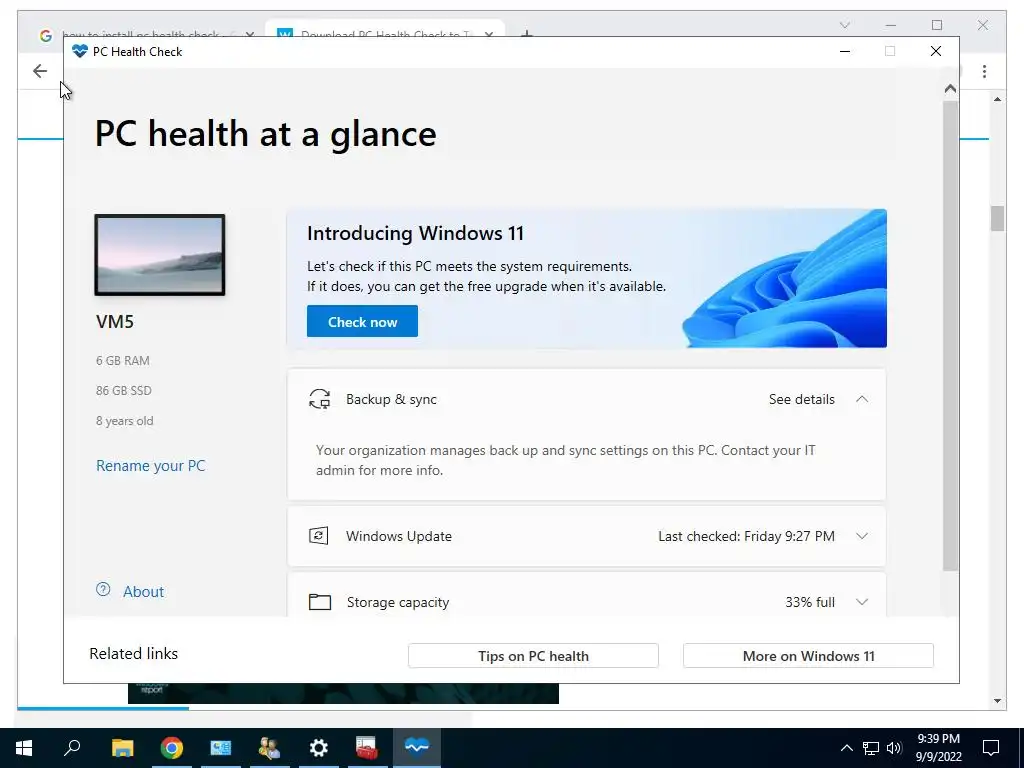Close the Google search Chrome tab
This screenshot has width=1024, height=768.
(249, 33)
